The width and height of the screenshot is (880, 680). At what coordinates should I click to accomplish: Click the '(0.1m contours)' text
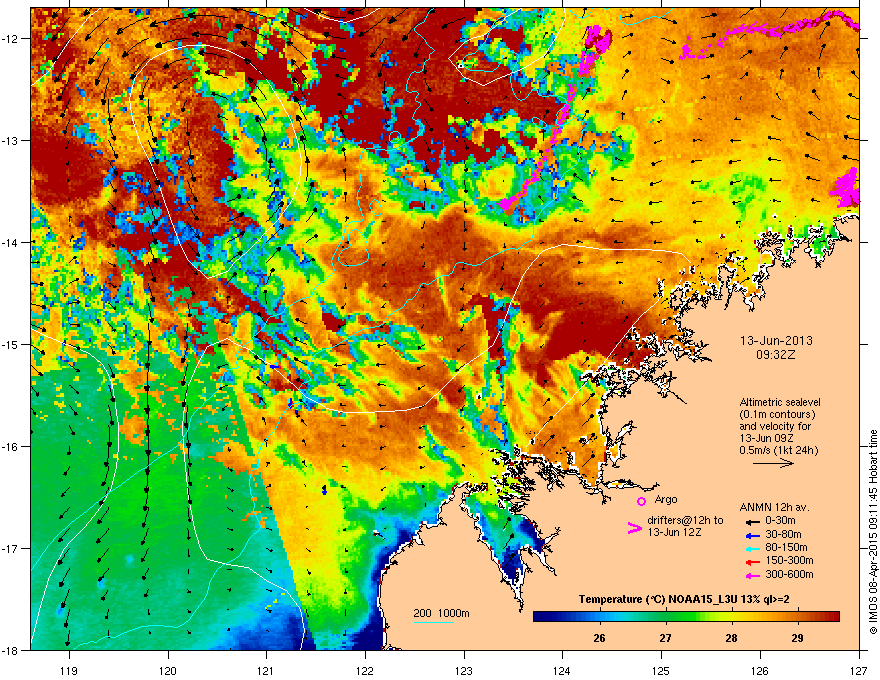[x=777, y=415]
